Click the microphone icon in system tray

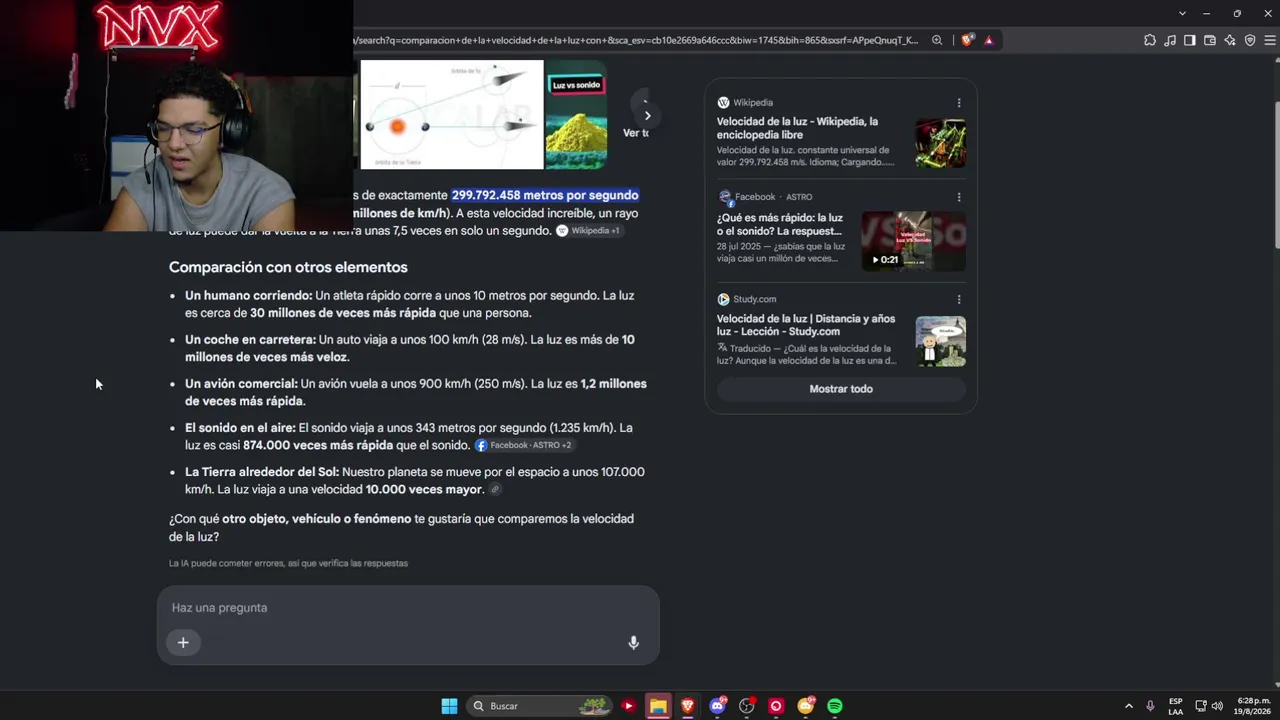[1150, 706]
